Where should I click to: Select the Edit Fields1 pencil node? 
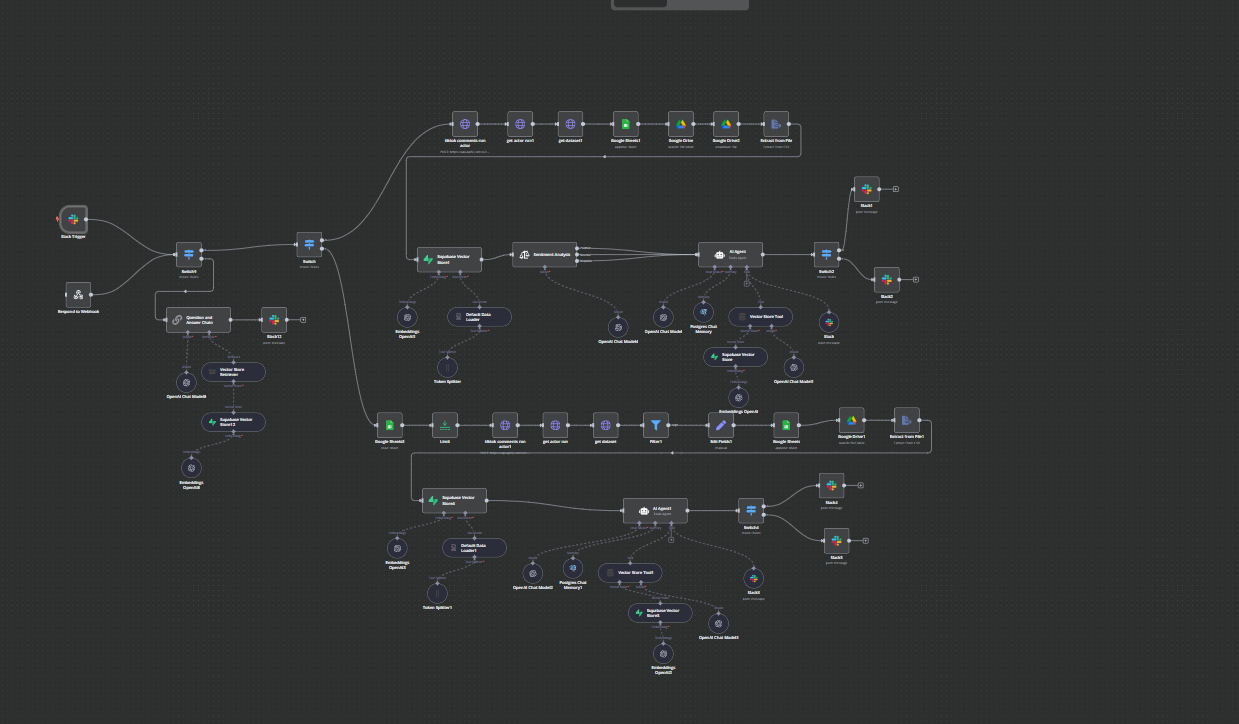point(721,424)
